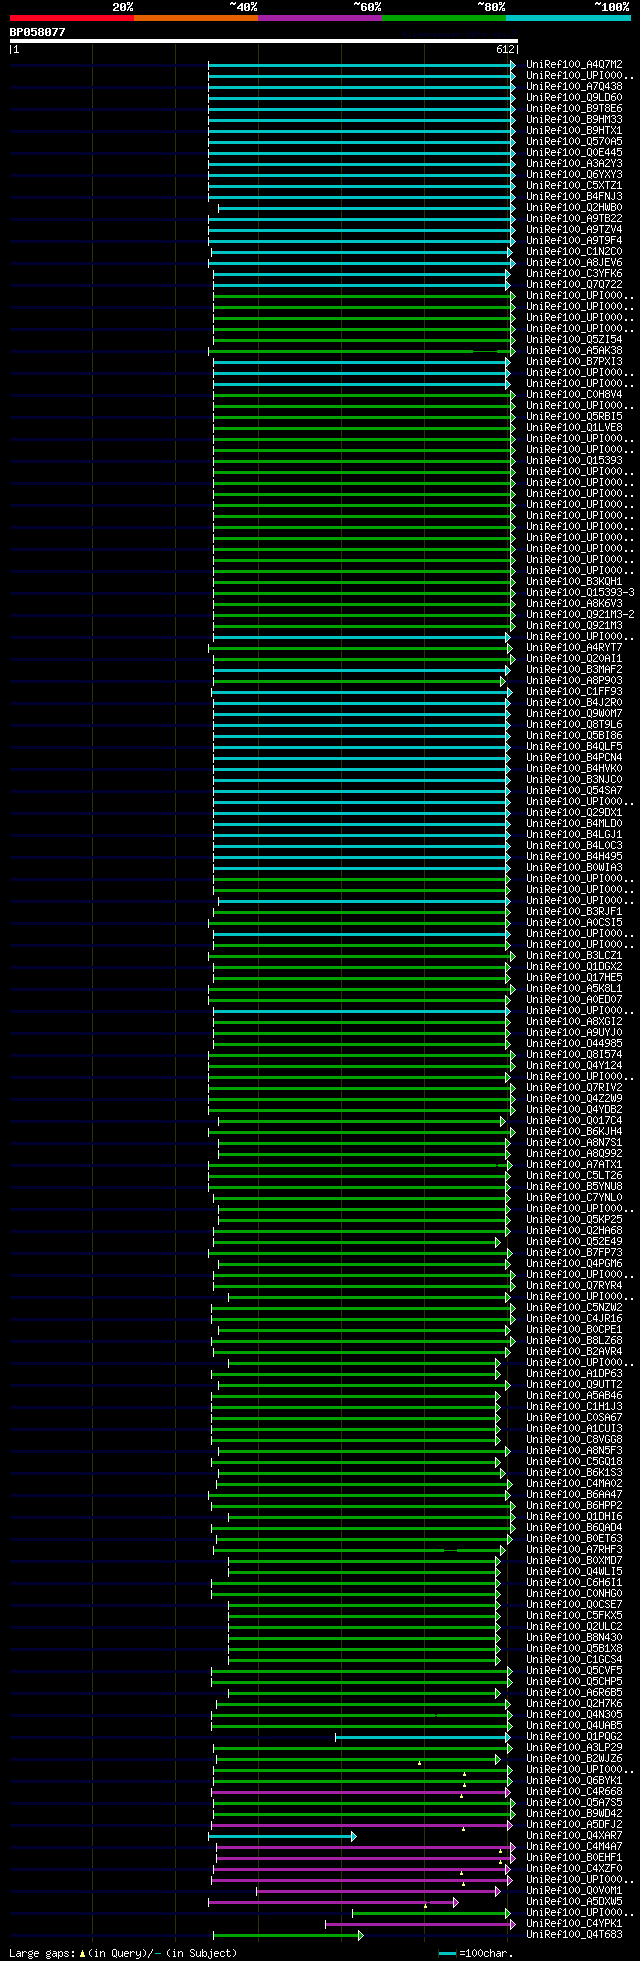Select label UniRef100_C1N2C0

point(574,252)
